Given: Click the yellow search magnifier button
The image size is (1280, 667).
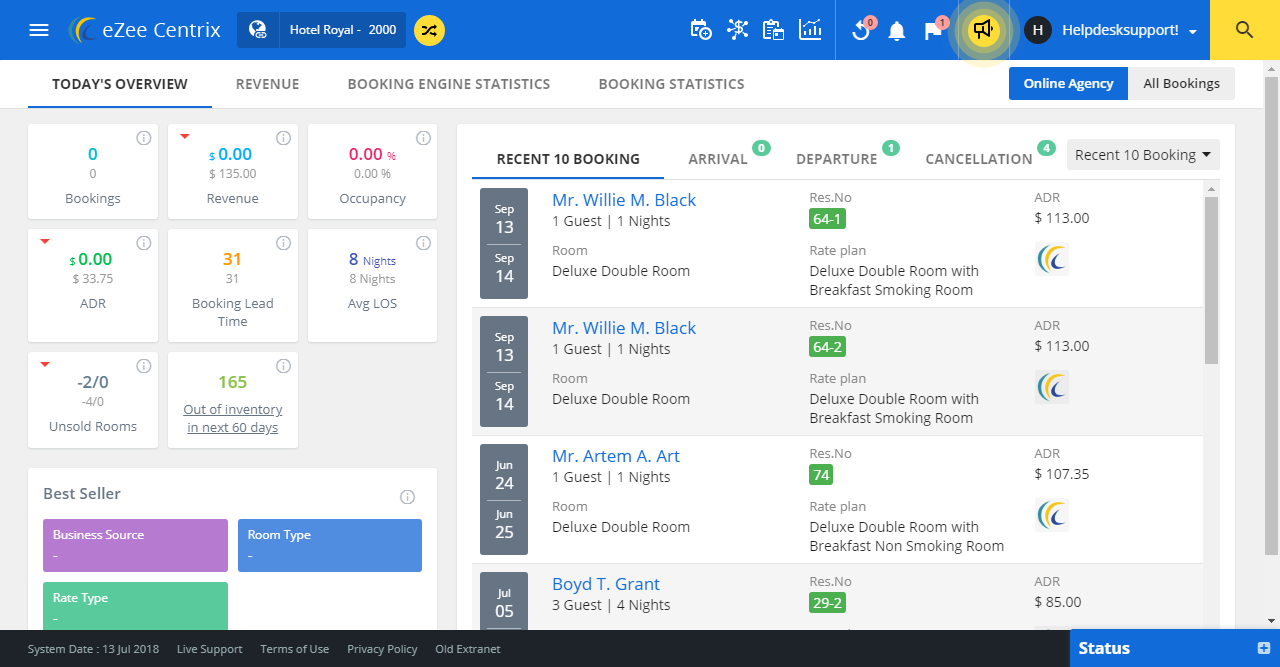Looking at the screenshot, I should pyautogui.click(x=1244, y=30).
